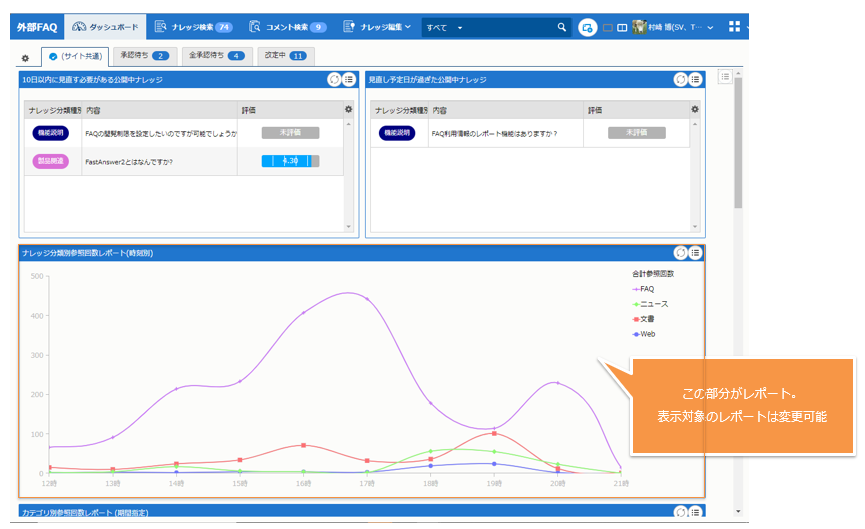This screenshot has height=529, width=865.
Task: Click the apps grid icon in header
Action: click(x=735, y=27)
